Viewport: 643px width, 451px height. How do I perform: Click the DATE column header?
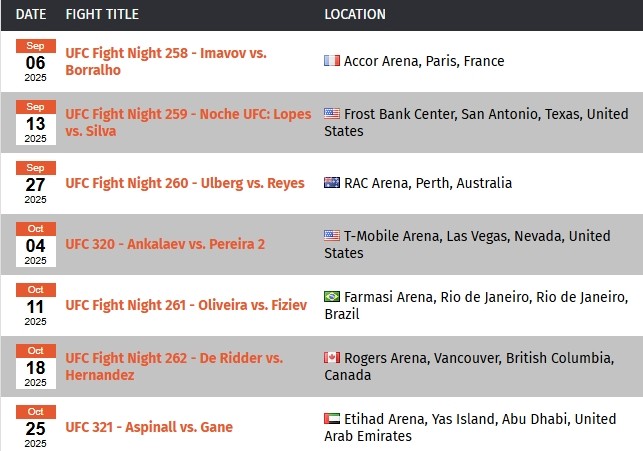[x=31, y=14]
